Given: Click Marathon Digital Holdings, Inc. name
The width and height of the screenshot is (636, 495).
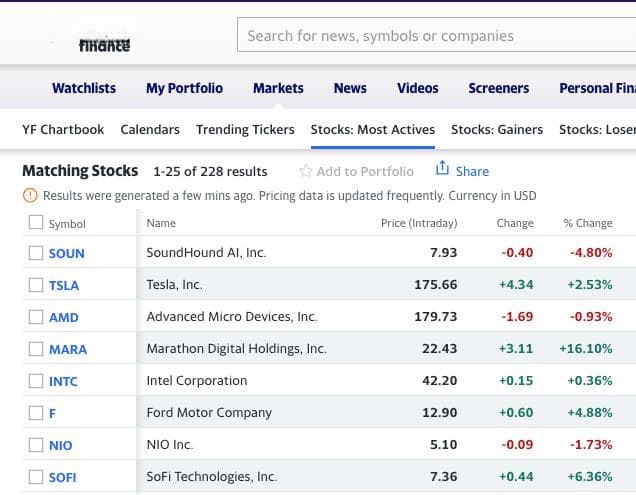Looking at the screenshot, I should pos(236,349).
